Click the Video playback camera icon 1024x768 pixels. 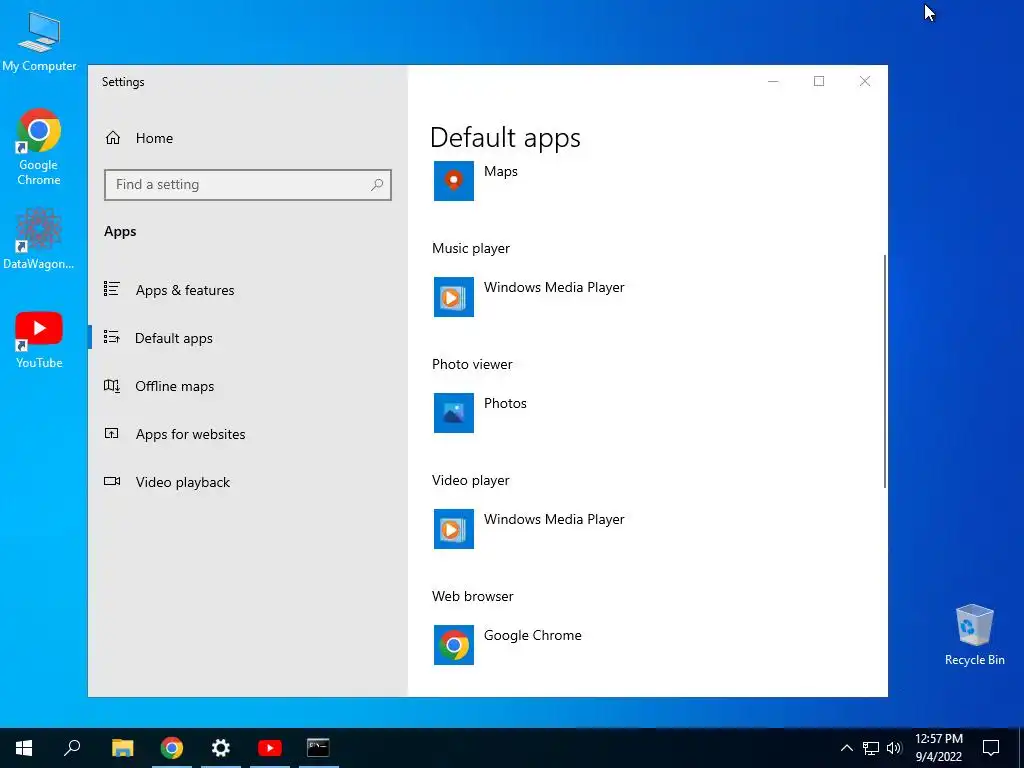click(x=112, y=481)
